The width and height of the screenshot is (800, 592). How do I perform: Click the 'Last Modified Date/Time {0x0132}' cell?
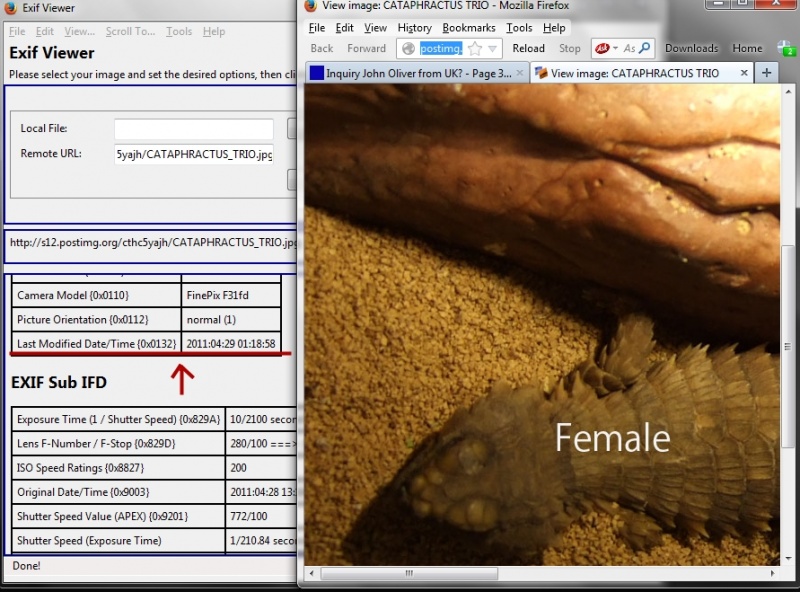pyautogui.click(x=96, y=344)
